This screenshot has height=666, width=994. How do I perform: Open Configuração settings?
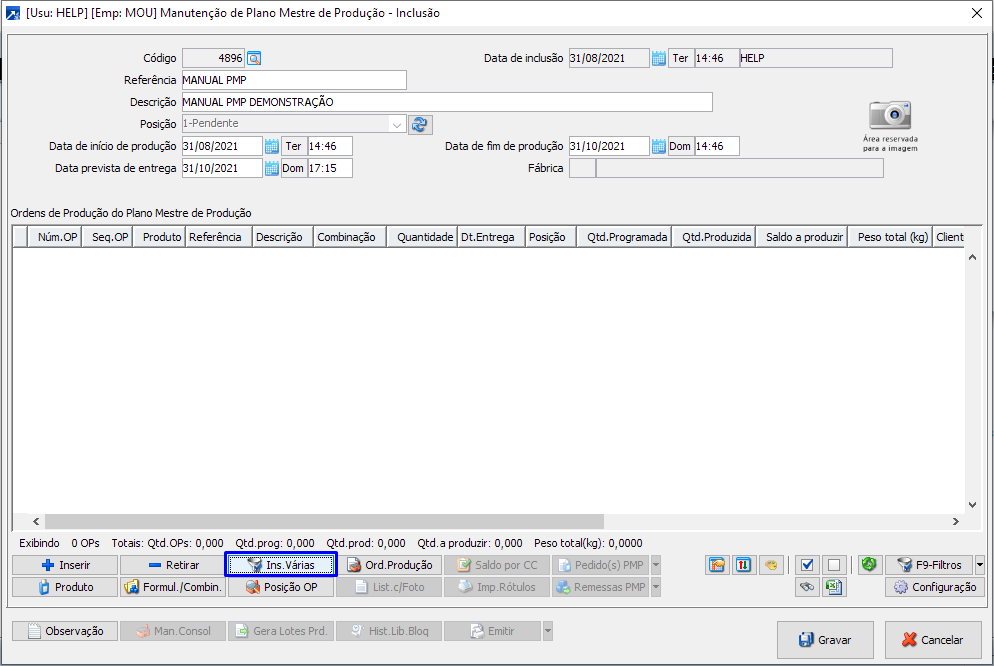(x=935, y=587)
